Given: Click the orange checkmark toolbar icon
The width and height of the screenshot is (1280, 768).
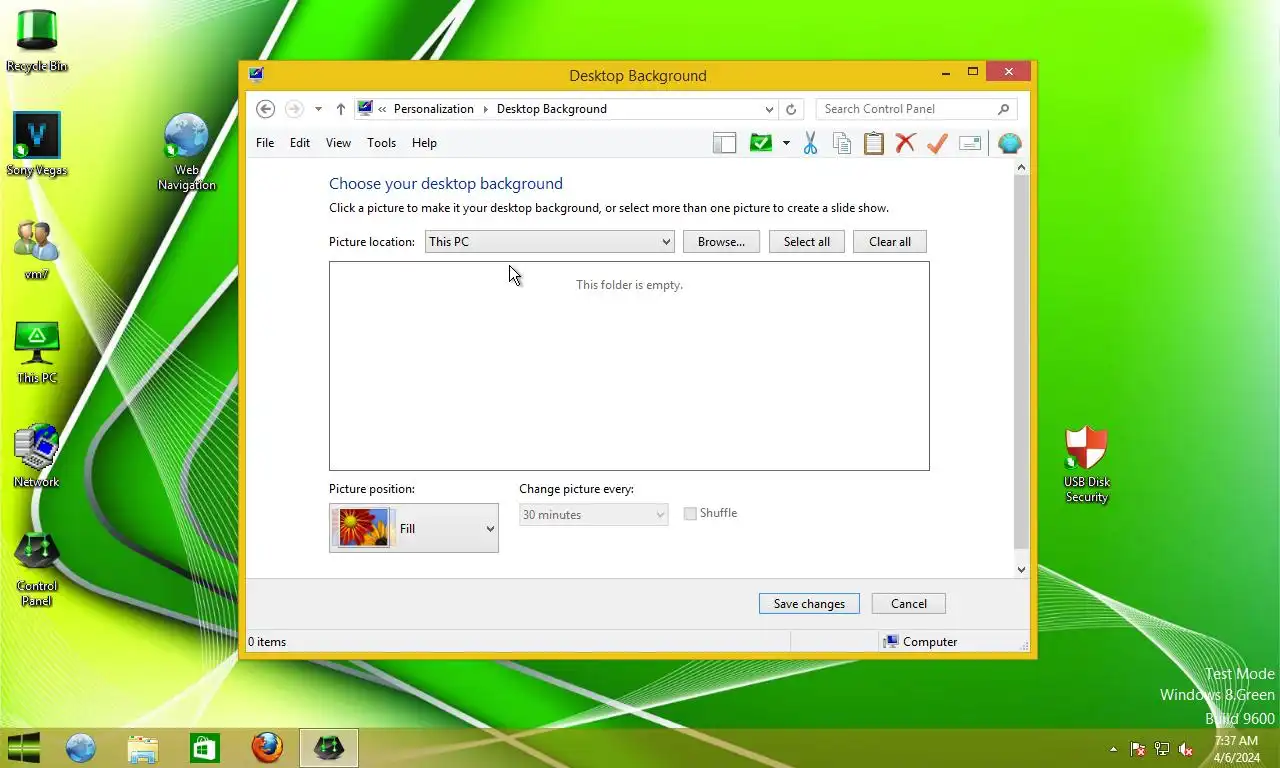Looking at the screenshot, I should [937, 143].
